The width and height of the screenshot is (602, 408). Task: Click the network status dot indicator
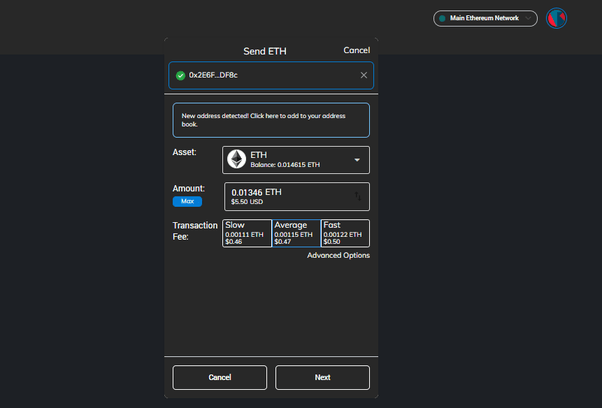[443, 18]
